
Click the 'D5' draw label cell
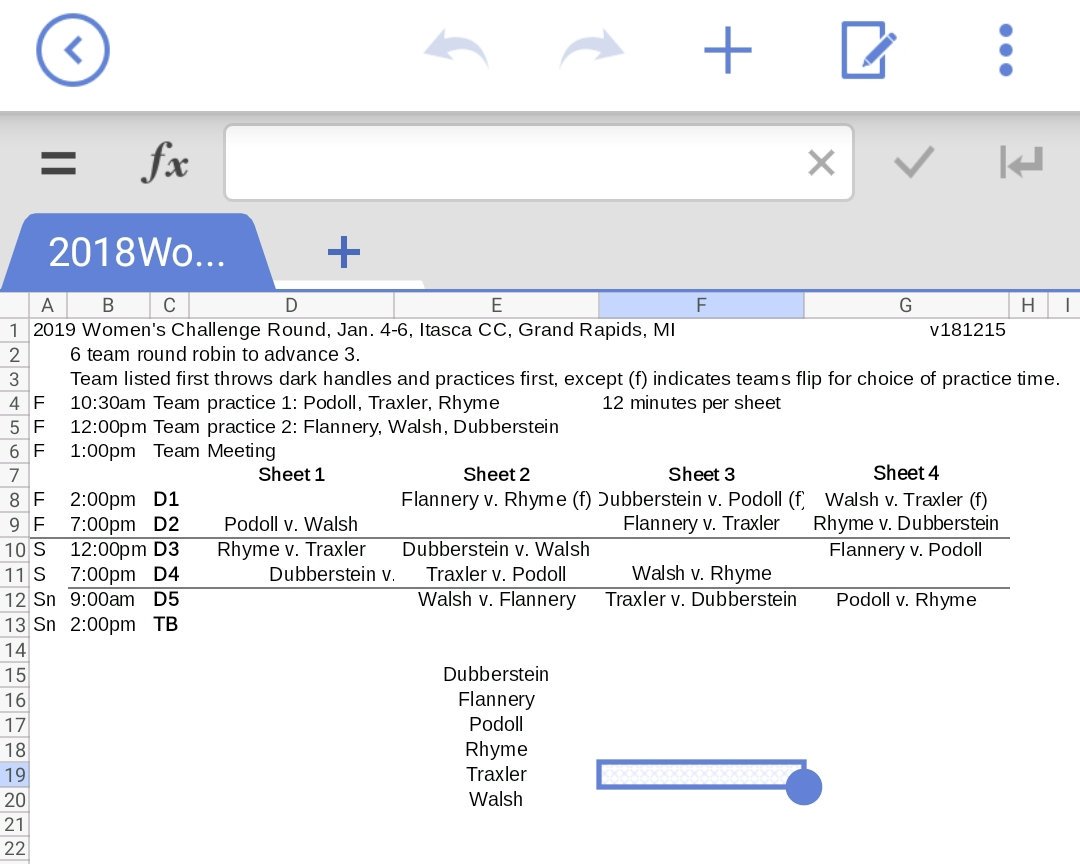(166, 599)
